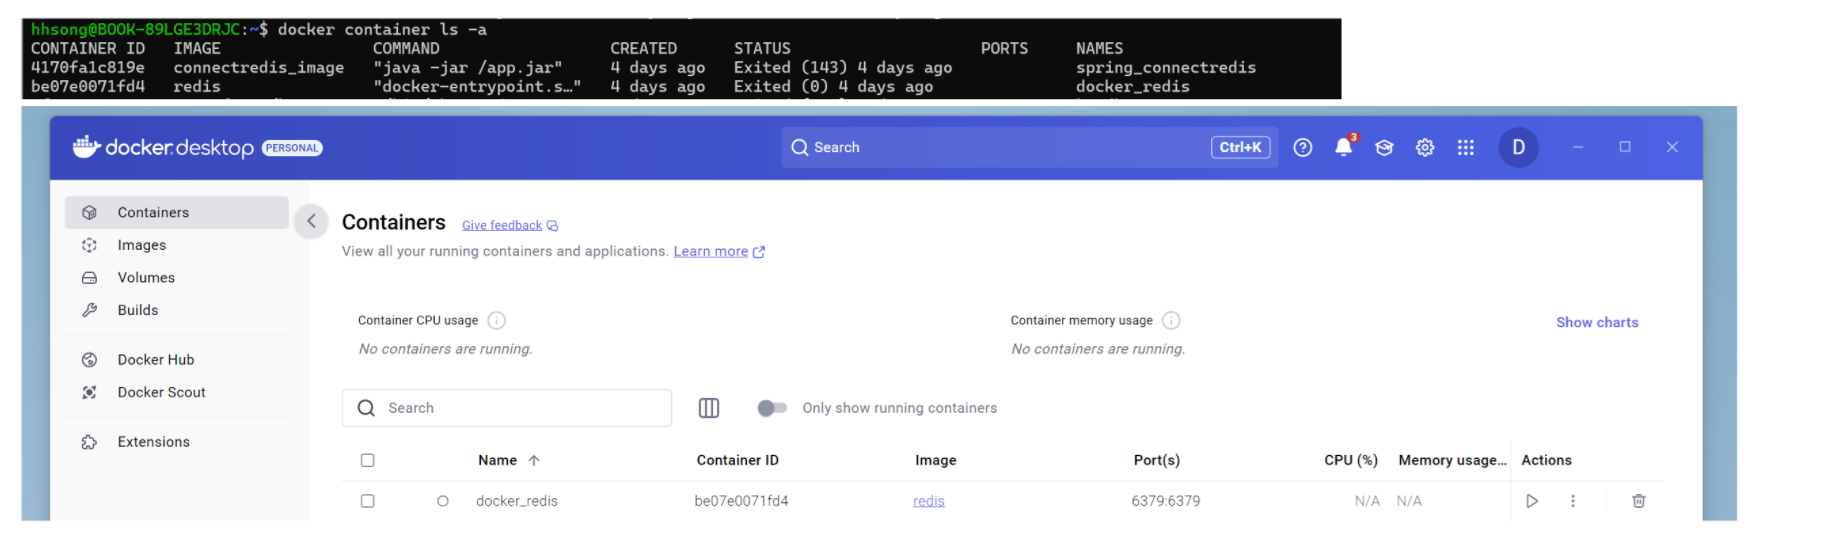Click the Volumes icon in sidebar

90,278
